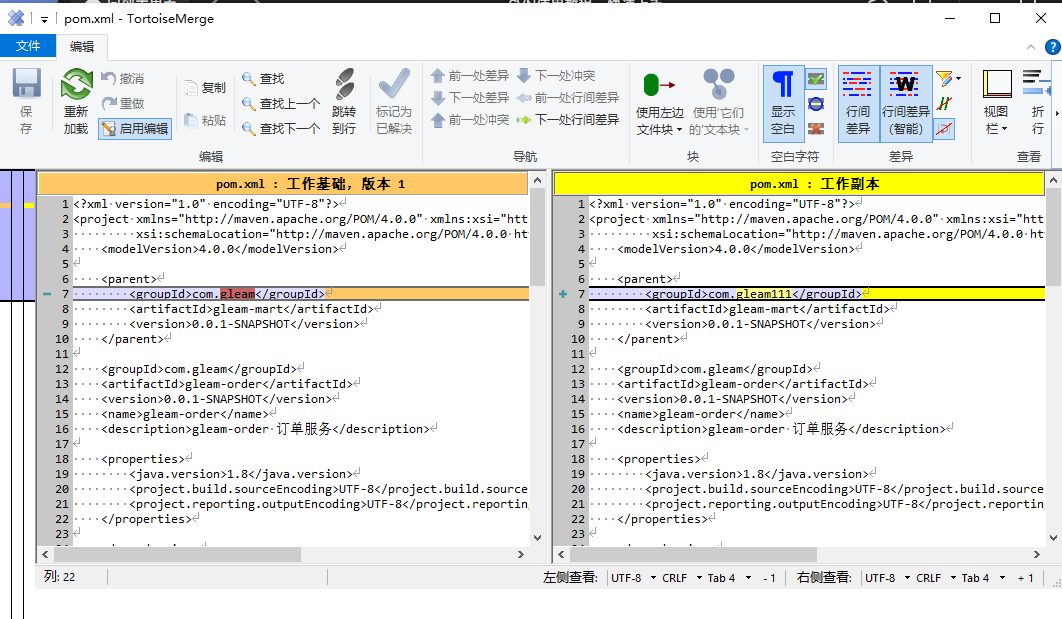1062x619 pixels.
Task: Click the 粘贴 (Paste) button
Action: pyautogui.click(x=205, y=120)
